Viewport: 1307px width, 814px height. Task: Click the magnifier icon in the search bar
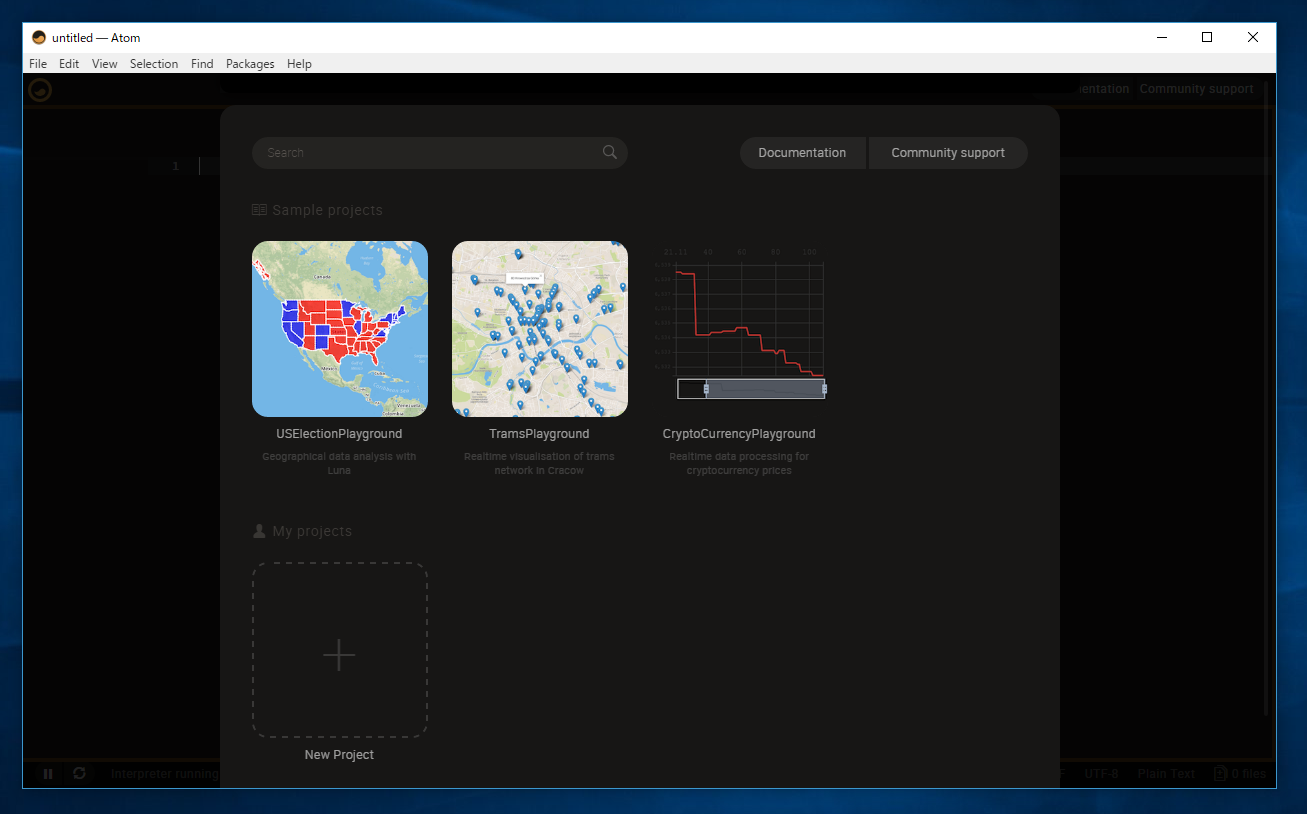610,152
